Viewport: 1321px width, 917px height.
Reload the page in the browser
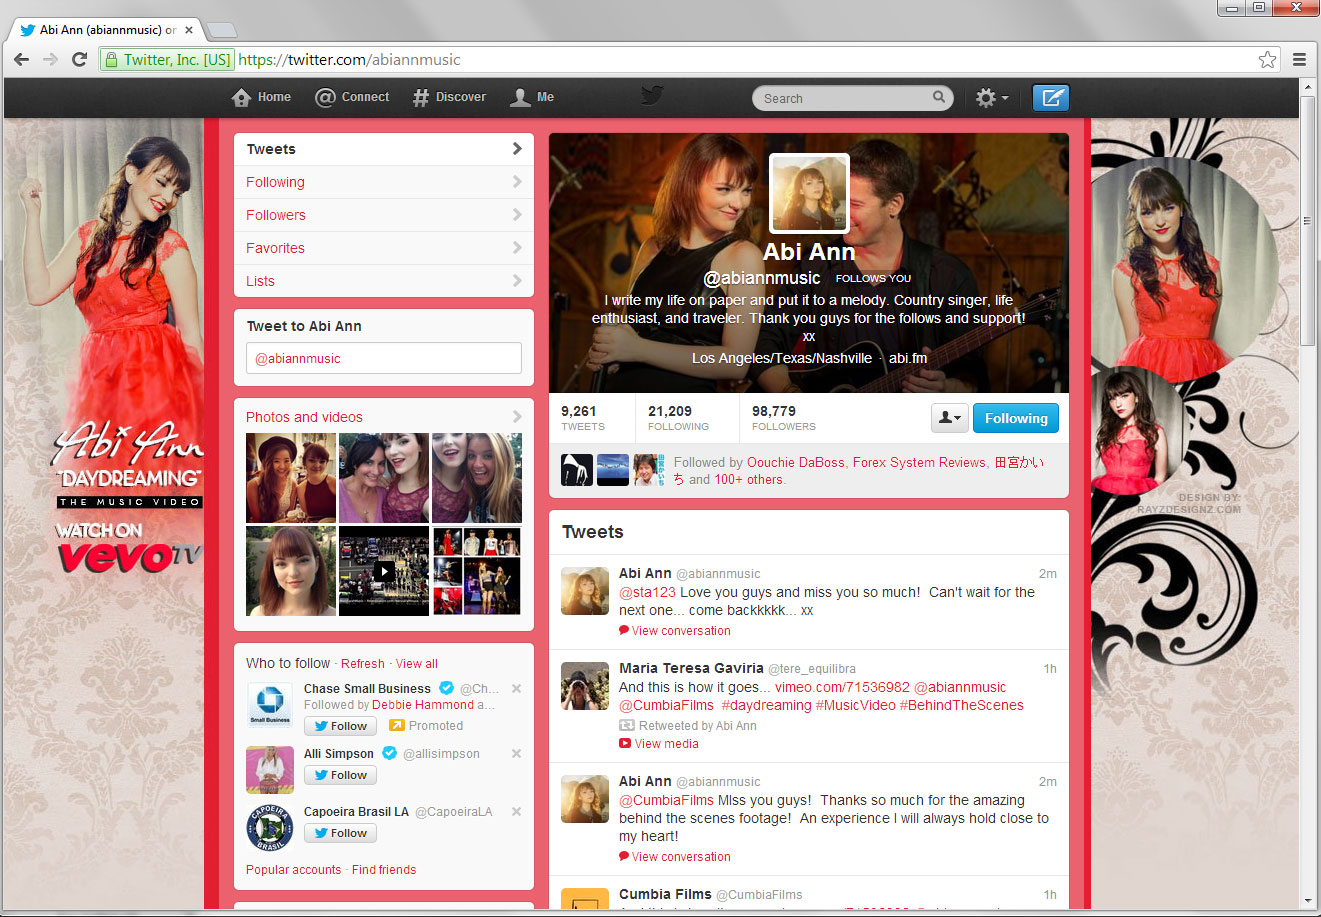coord(80,60)
